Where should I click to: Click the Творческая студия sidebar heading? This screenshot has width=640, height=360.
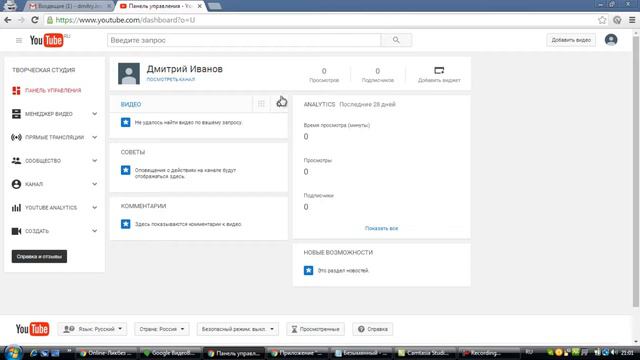[x=44, y=70]
